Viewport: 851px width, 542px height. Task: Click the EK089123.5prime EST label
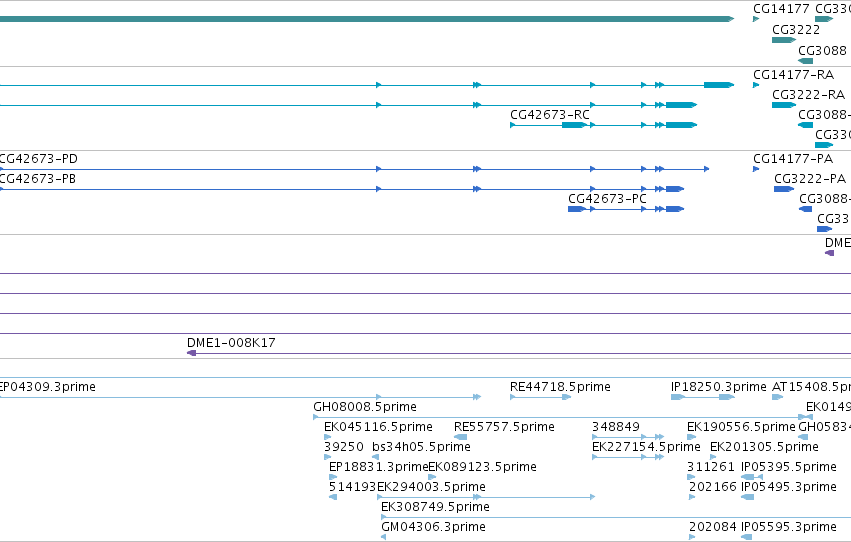coord(482,467)
